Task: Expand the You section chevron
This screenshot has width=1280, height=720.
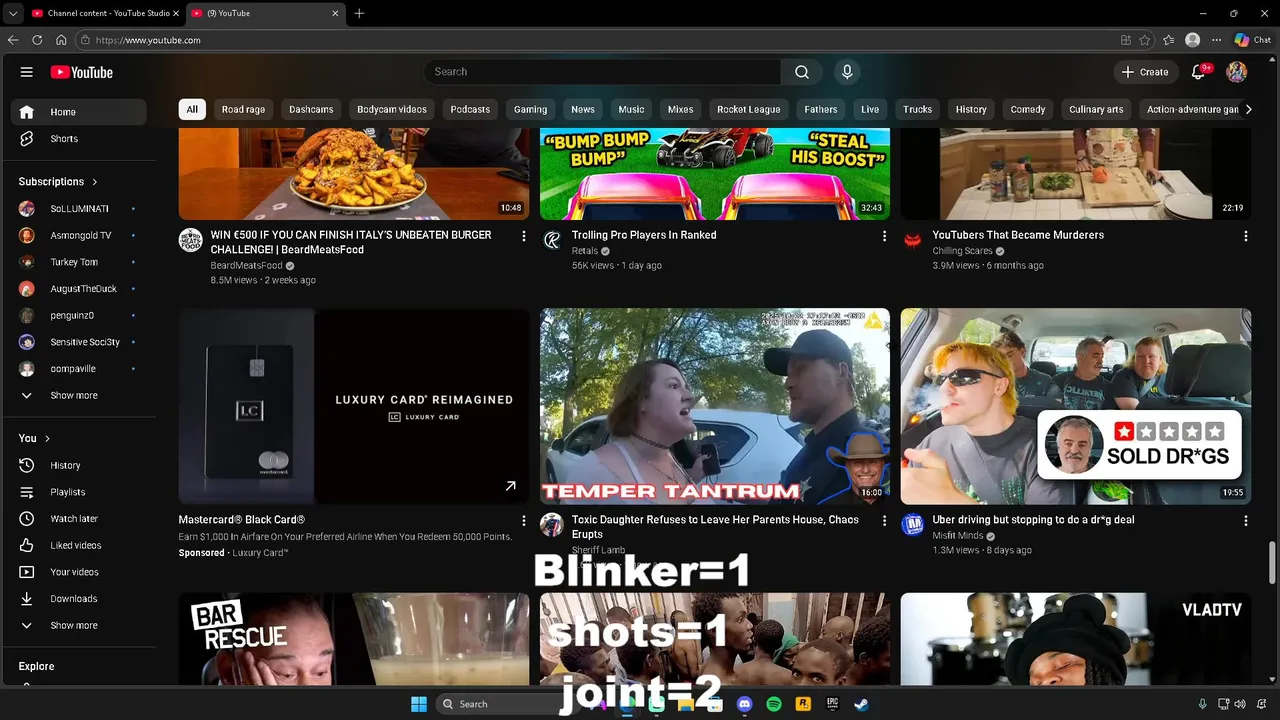Action: coord(47,438)
